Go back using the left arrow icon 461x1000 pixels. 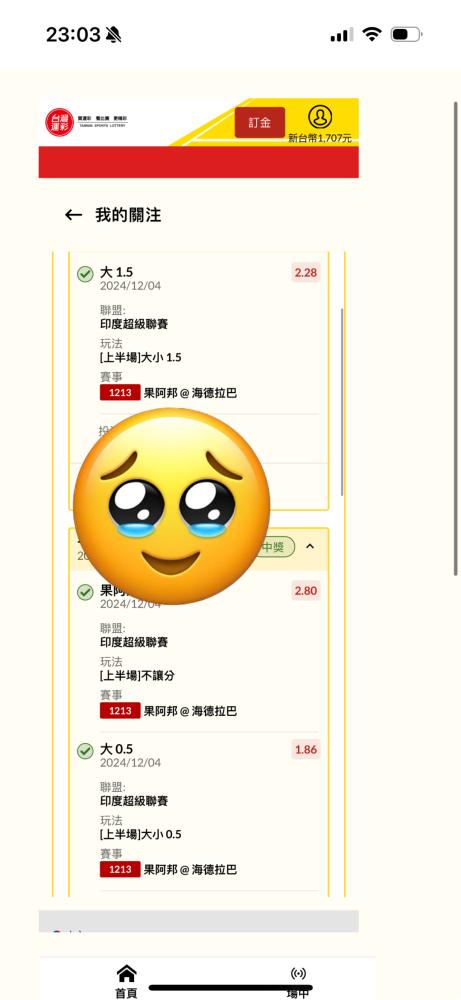[x=73, y=215]
